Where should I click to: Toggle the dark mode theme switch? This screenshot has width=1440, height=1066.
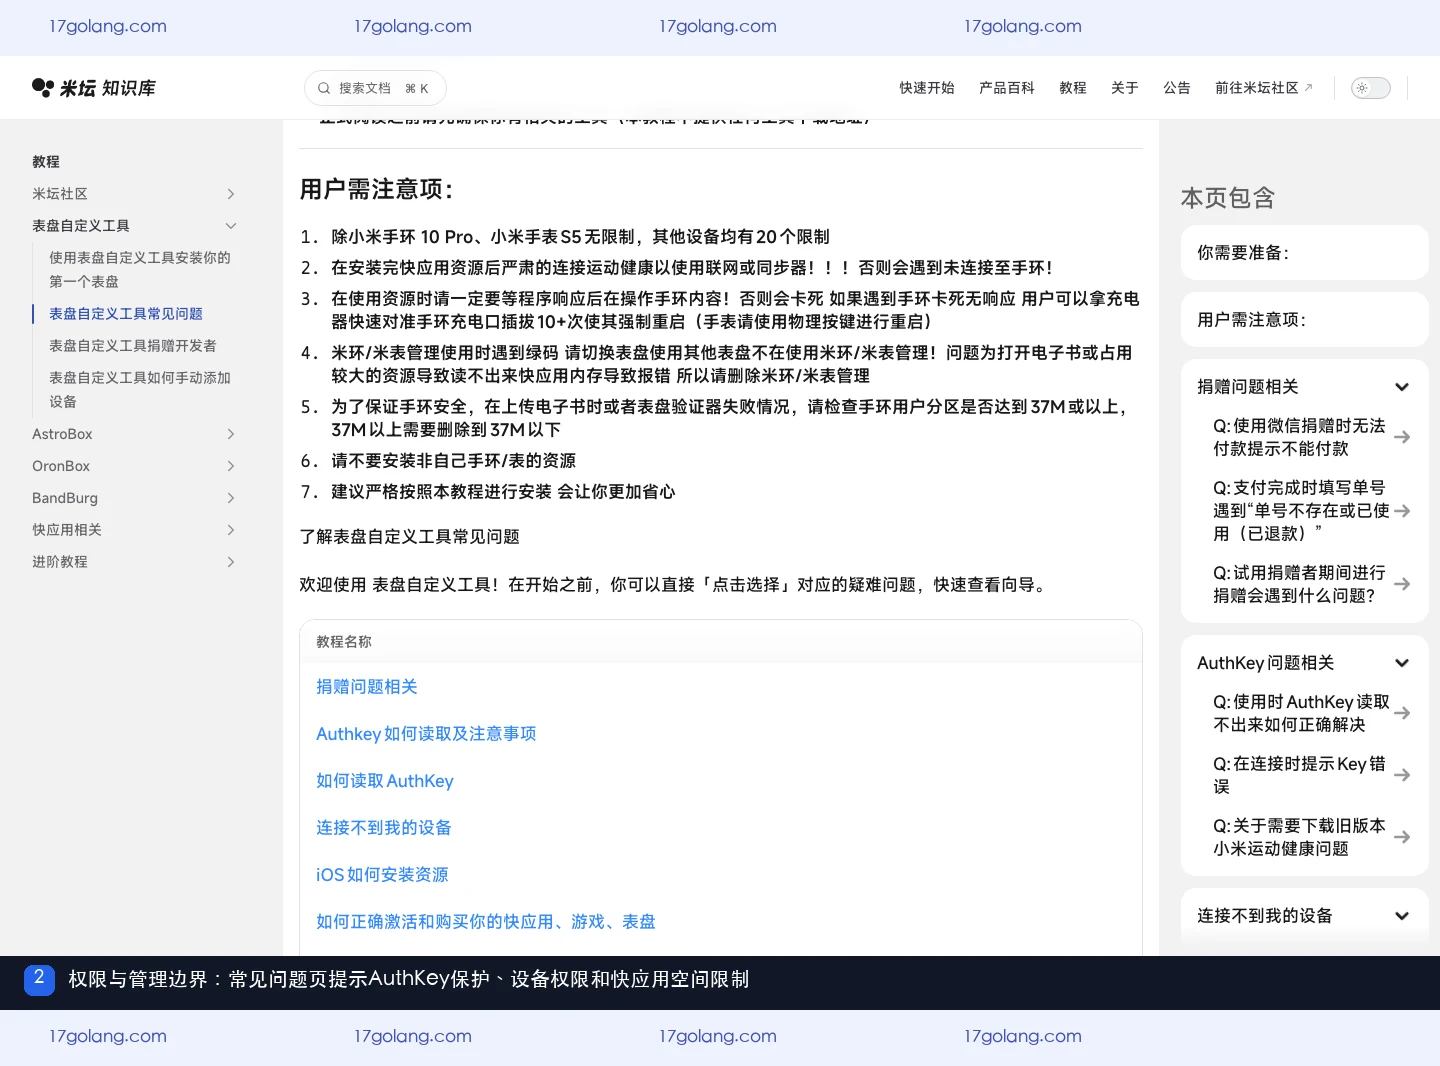1370,88
